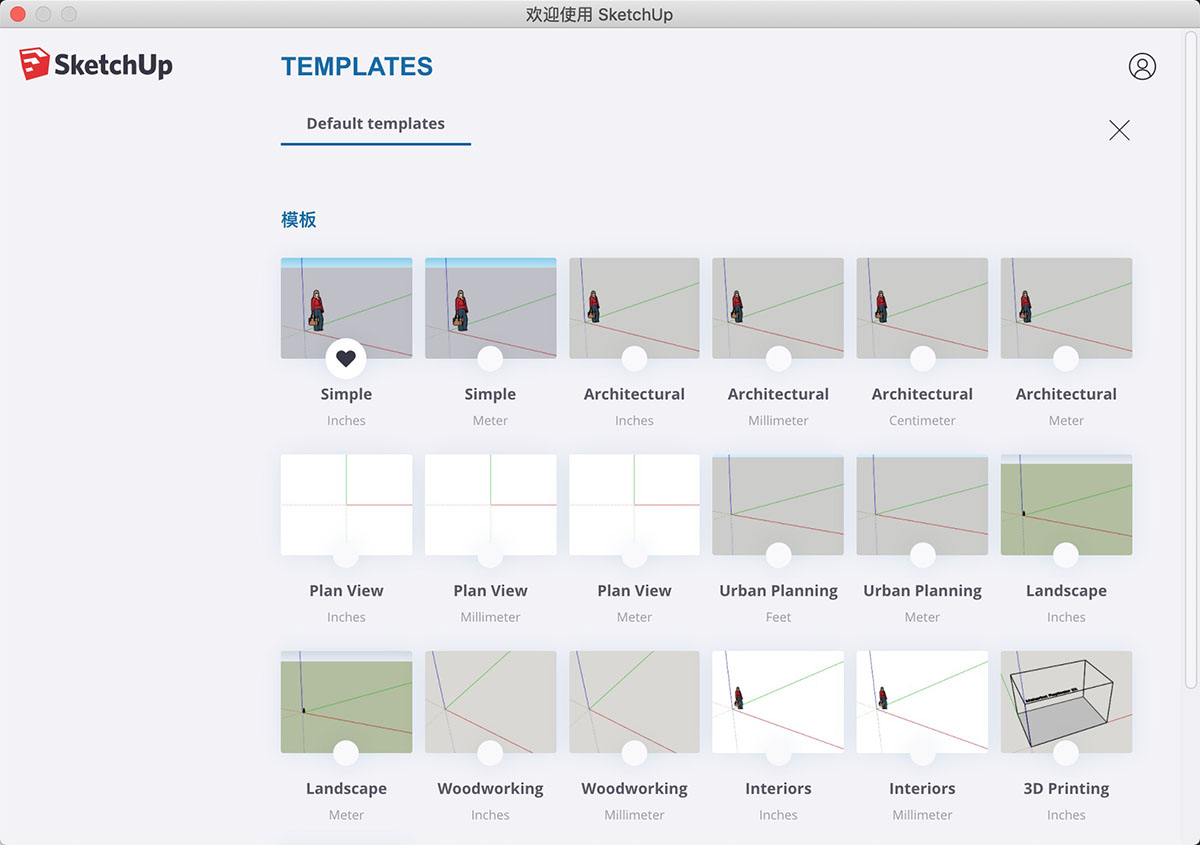Open the Woodworking Millimeter template thumbnail

[634, 700]
